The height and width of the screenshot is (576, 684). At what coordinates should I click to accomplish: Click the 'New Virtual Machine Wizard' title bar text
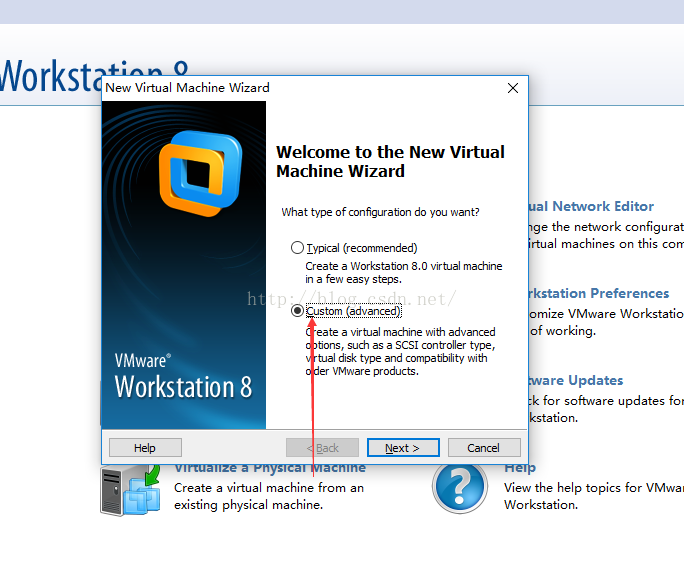point(187,88)
